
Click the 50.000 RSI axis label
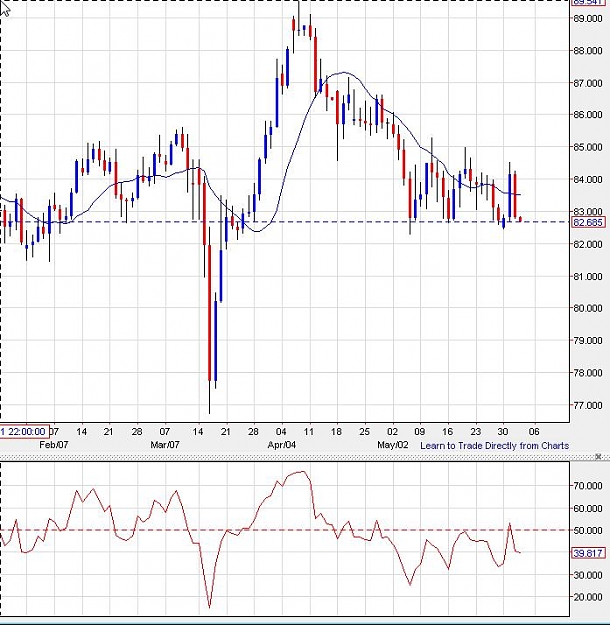point(588,531)
